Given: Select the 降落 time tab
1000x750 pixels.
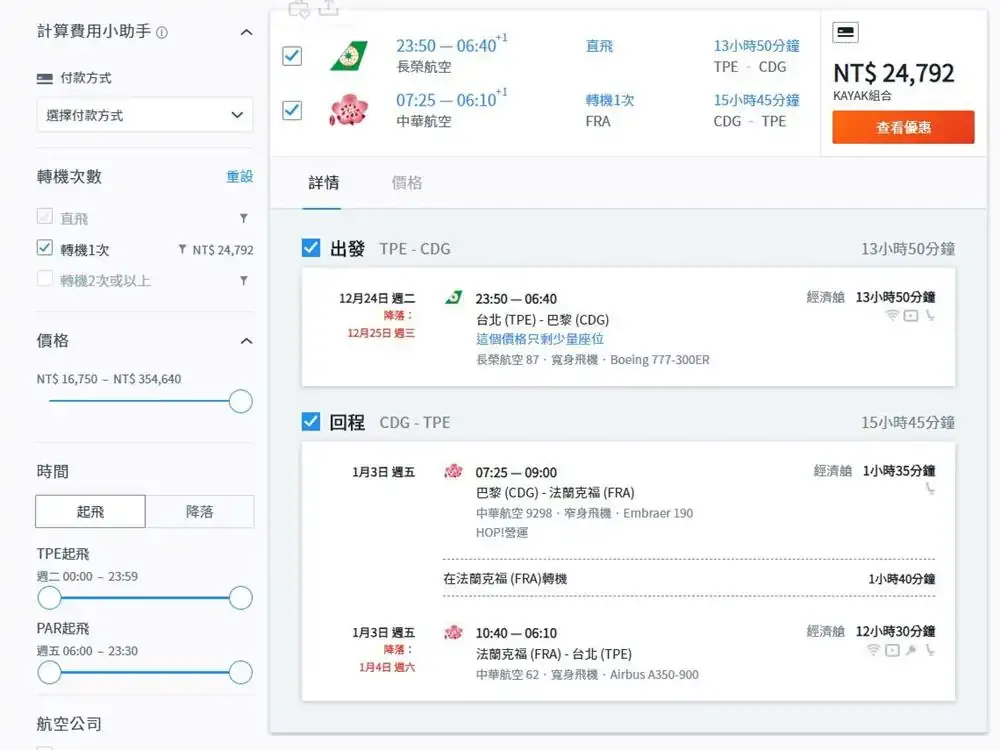Looking at the screenshot, I should [200, 511].
